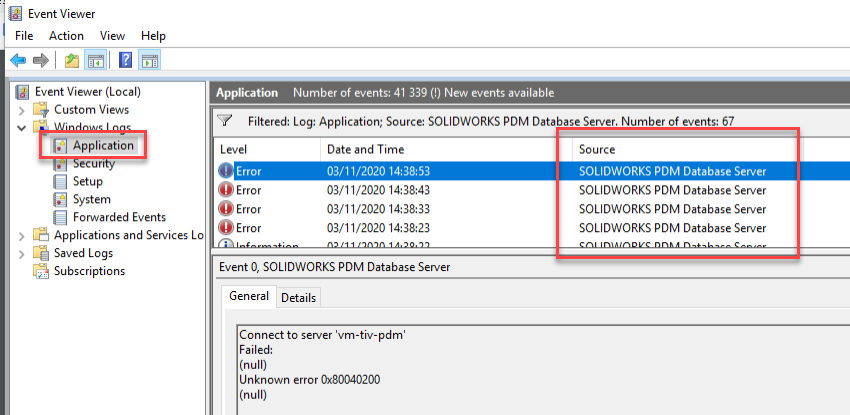Expand the Saved Logs tree node

(22, 254)
